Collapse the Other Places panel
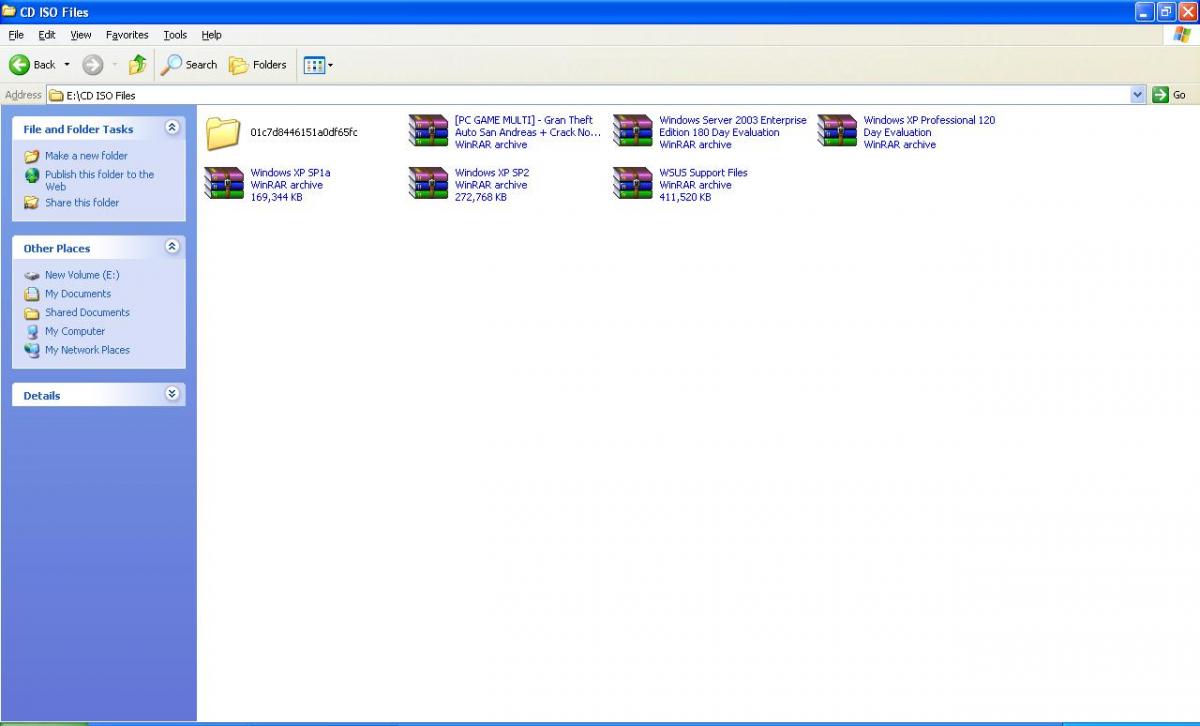1200x726 pixels. 172,247
